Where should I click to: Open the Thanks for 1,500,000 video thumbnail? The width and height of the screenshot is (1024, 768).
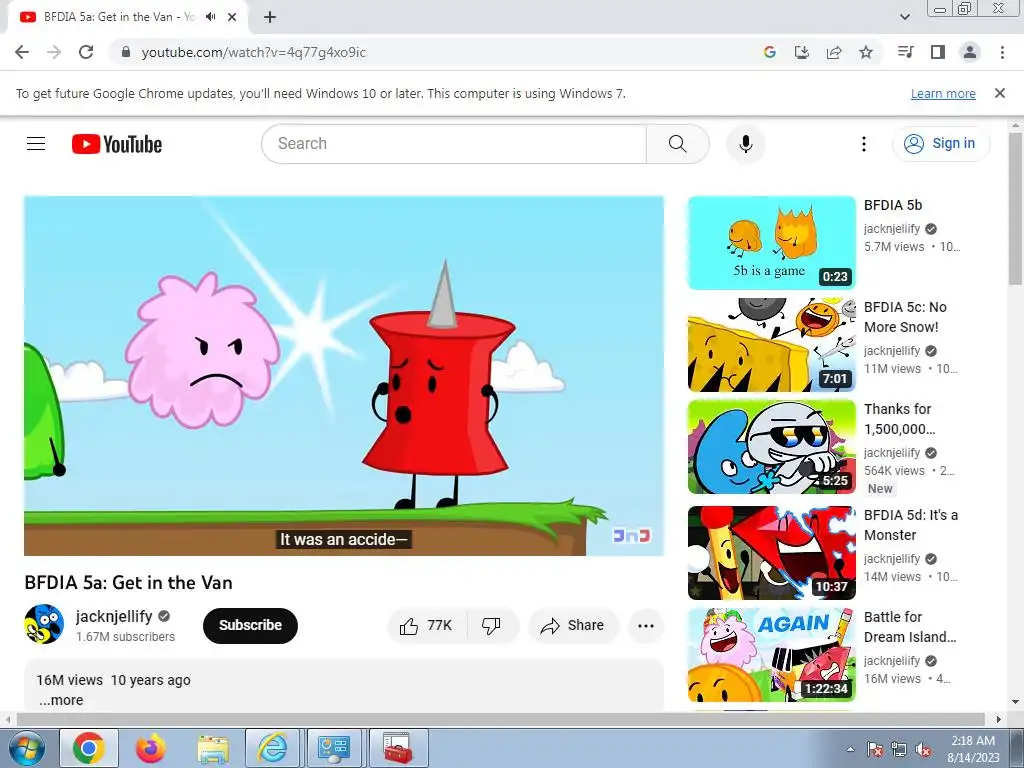point(771,447)
